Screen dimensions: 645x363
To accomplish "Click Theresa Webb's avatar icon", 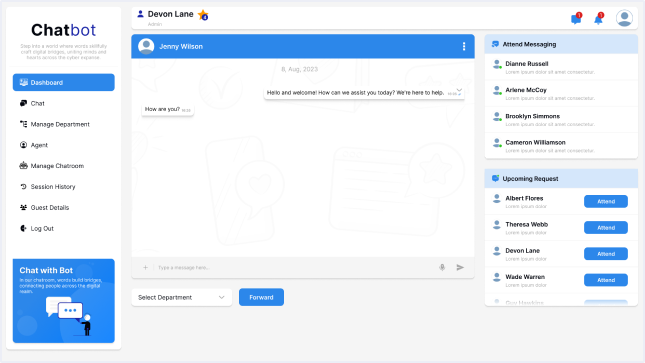I will point(497,225).
